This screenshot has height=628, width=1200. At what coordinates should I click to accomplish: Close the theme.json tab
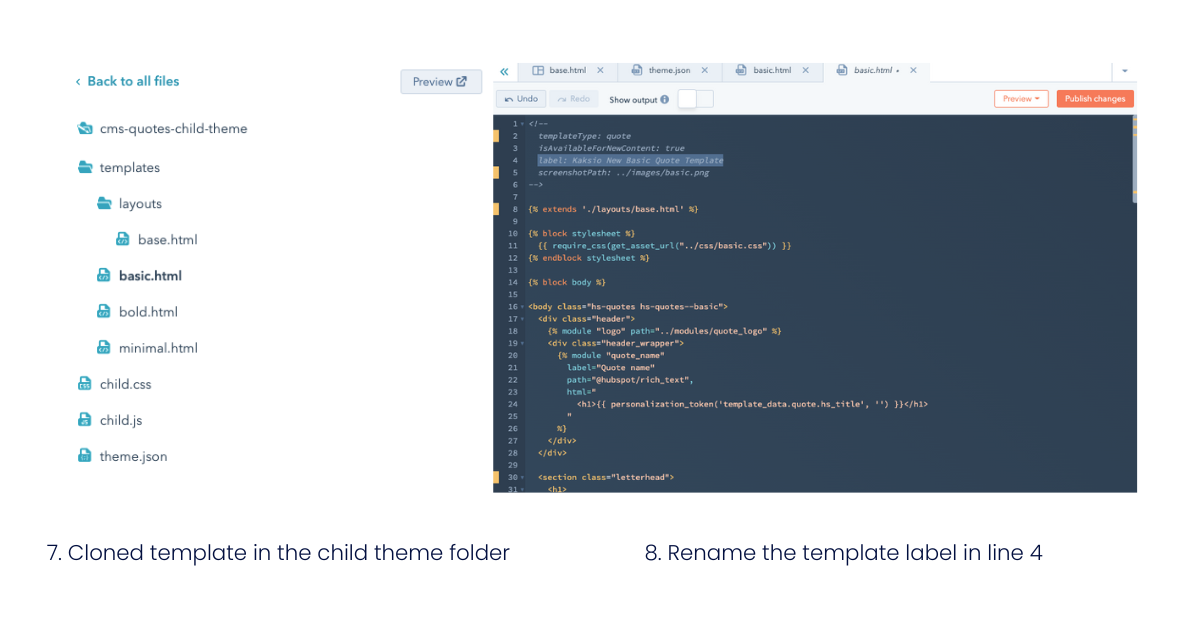[x=704, y=71]
